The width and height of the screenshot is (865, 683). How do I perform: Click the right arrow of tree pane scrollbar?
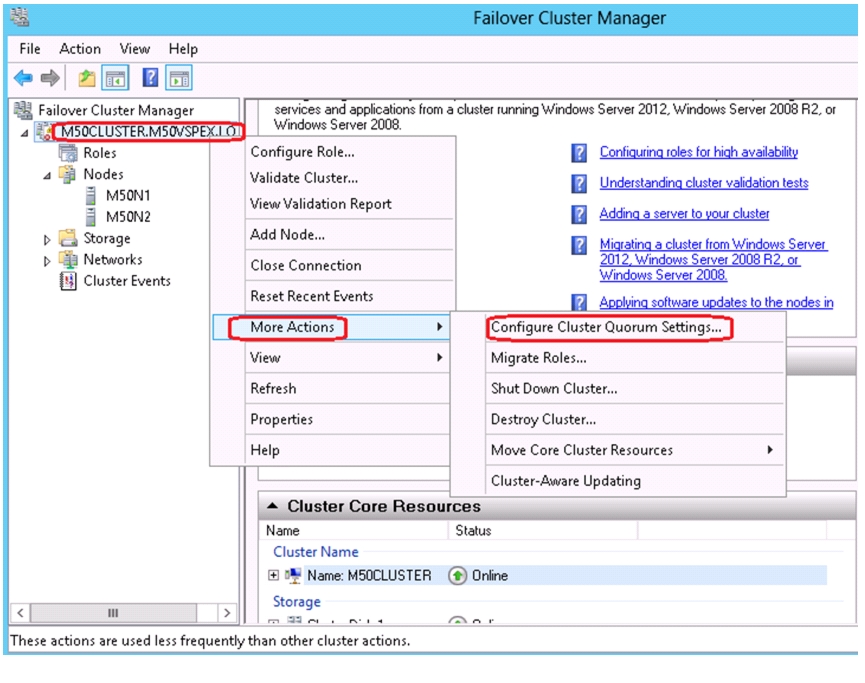pyautogui.click(x=227, y=613)
